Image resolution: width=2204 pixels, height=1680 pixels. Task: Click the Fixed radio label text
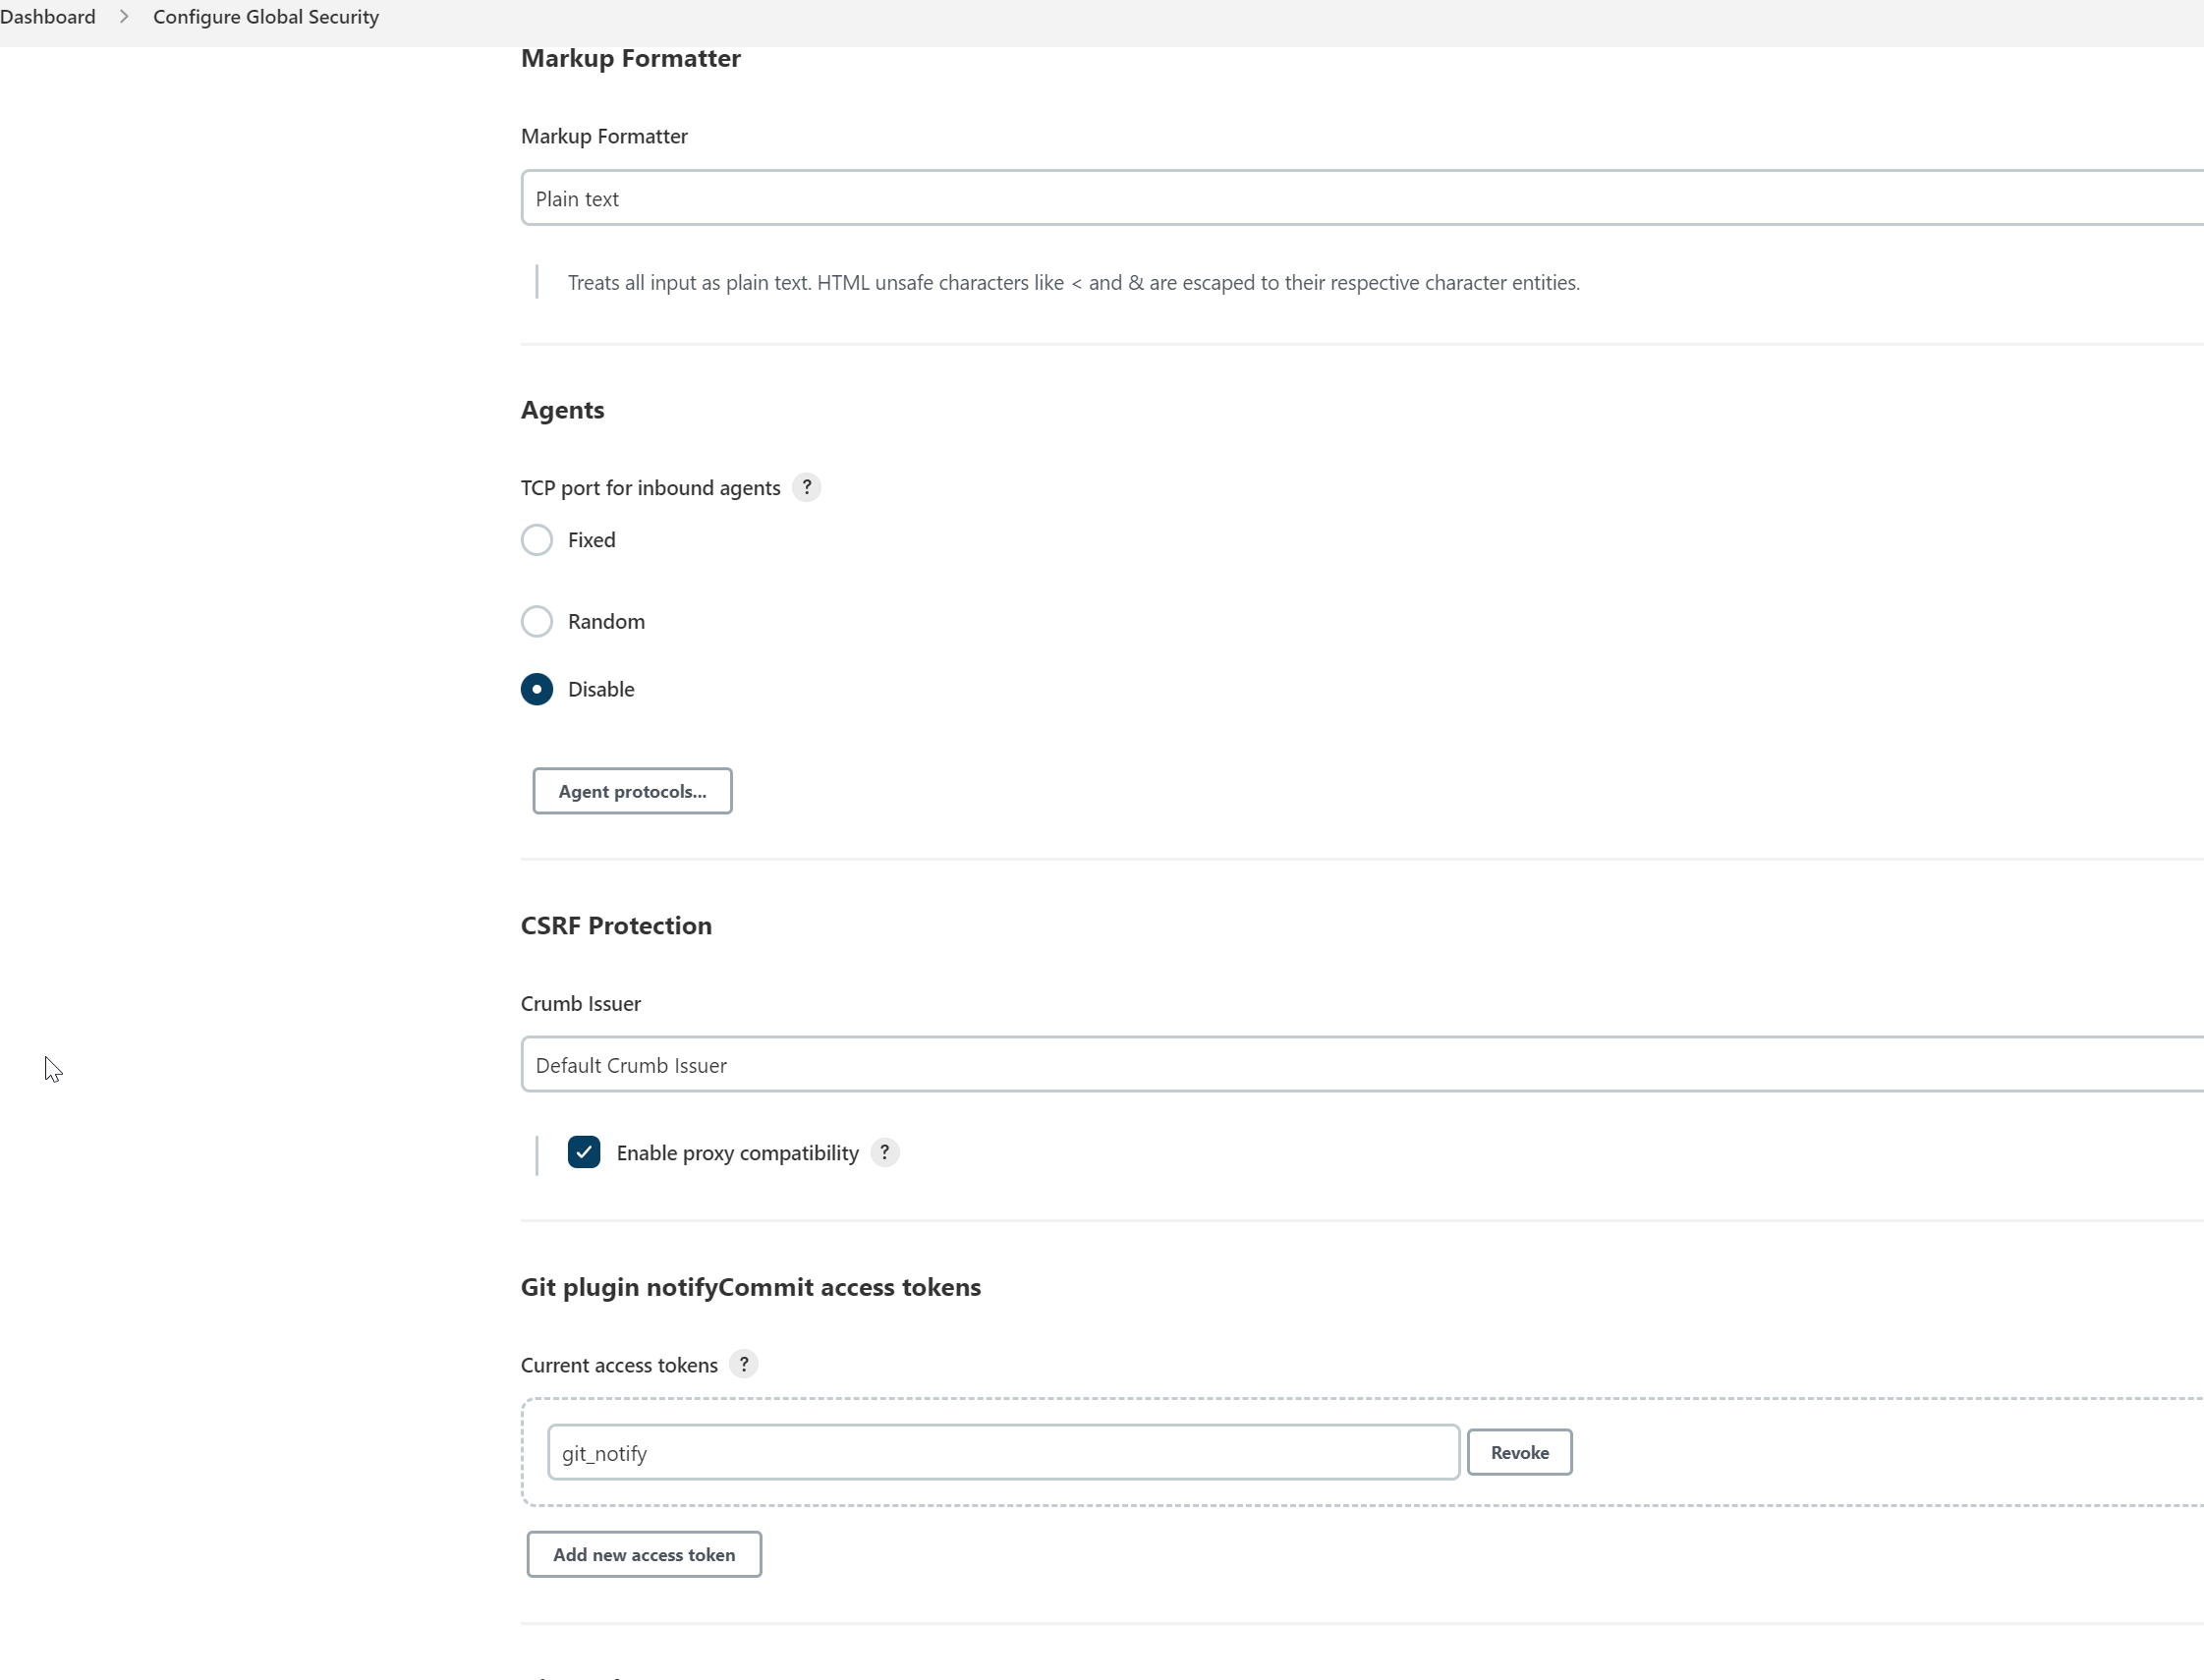click(x=591, y=540)
